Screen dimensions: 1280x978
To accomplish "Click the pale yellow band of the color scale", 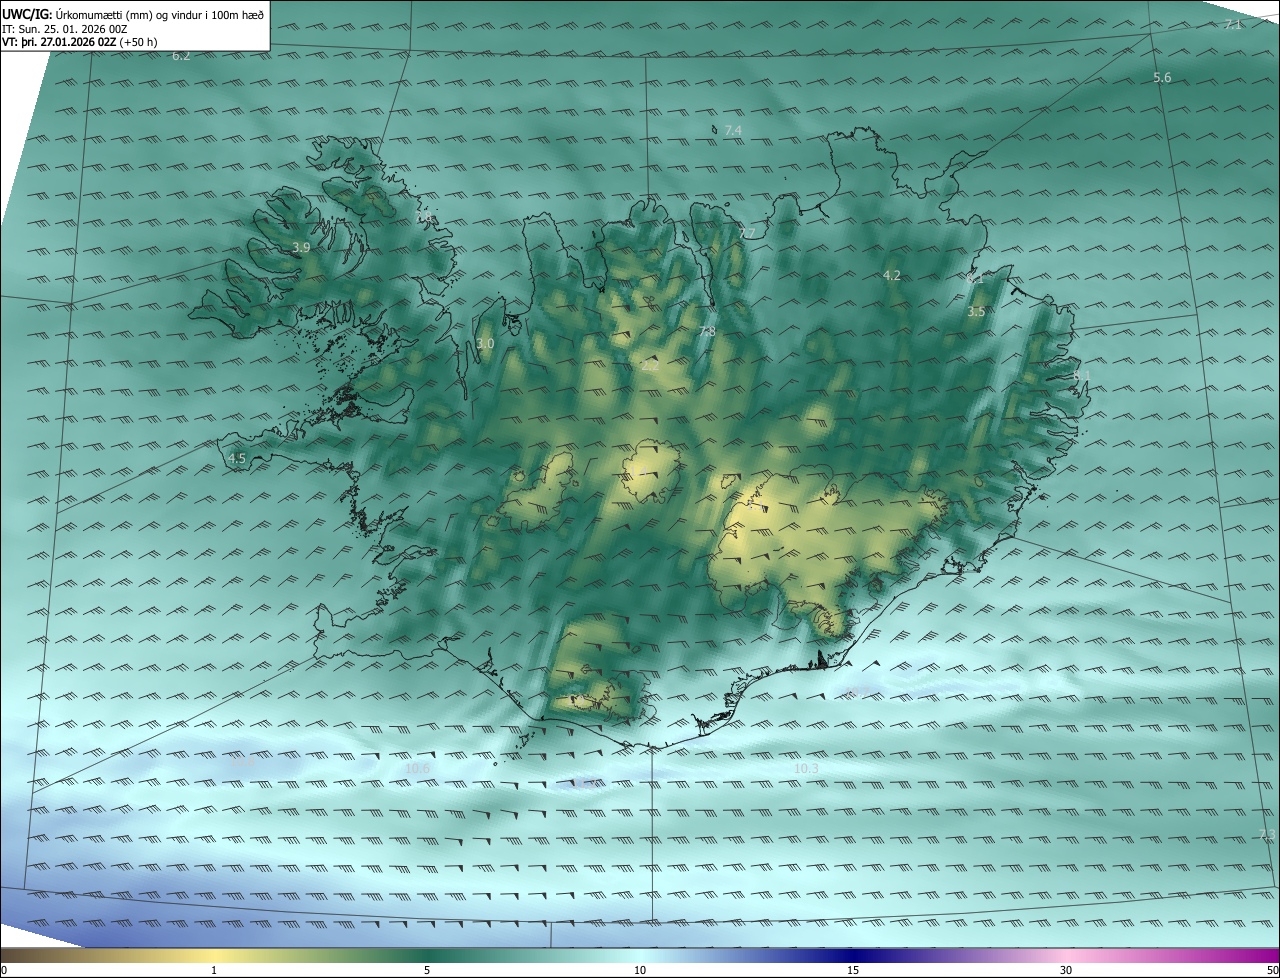I will (x=214, y=956).
